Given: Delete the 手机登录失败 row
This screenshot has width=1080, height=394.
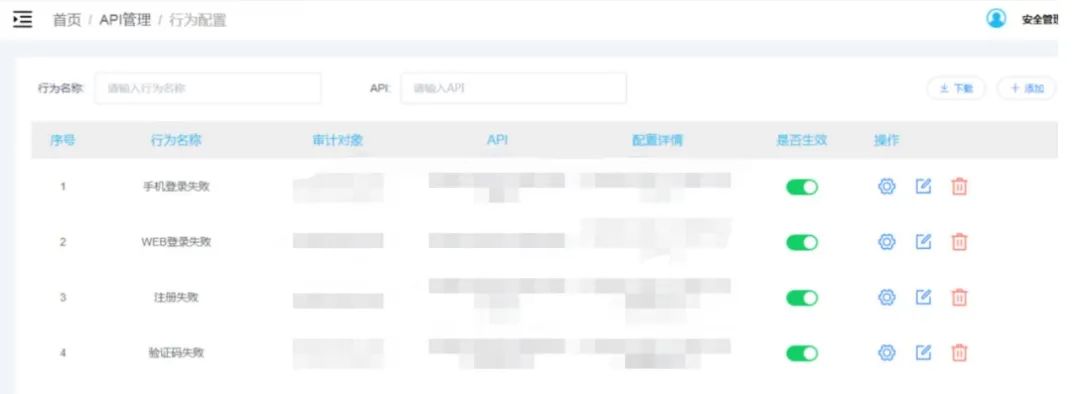Looking at the screenshot, I should pos(959,186).
